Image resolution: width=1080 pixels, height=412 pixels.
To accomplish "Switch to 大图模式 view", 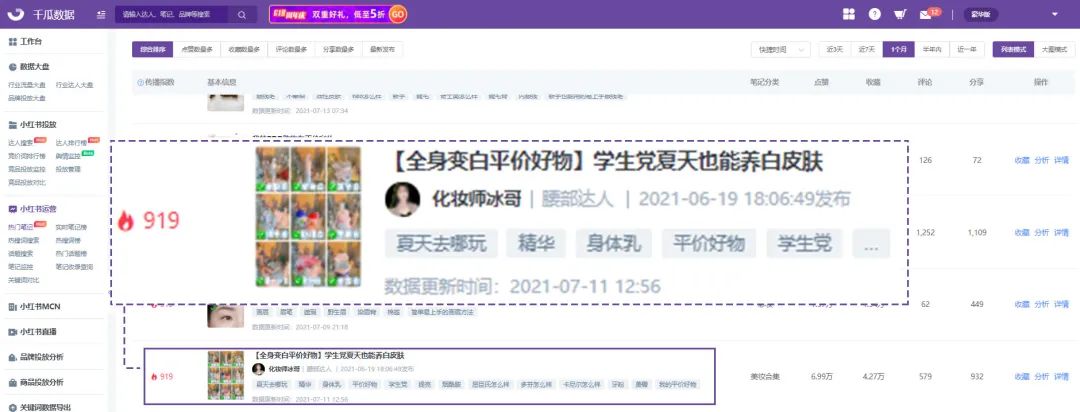I will click(1054, 50).
